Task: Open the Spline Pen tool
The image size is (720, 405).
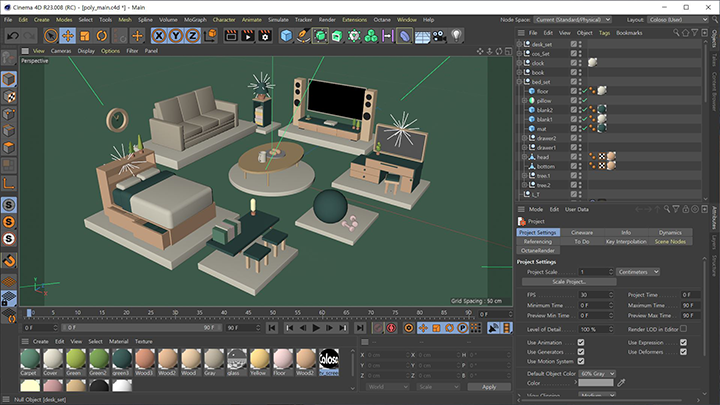Action: 303,36
